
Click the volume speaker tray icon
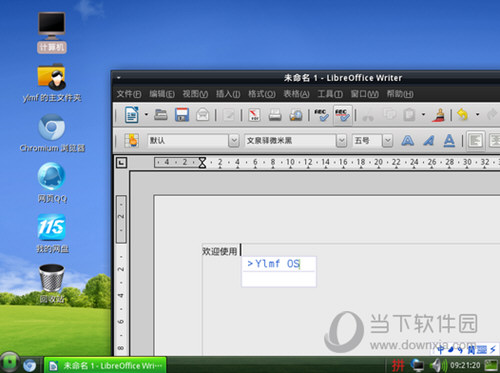[438, 365]
